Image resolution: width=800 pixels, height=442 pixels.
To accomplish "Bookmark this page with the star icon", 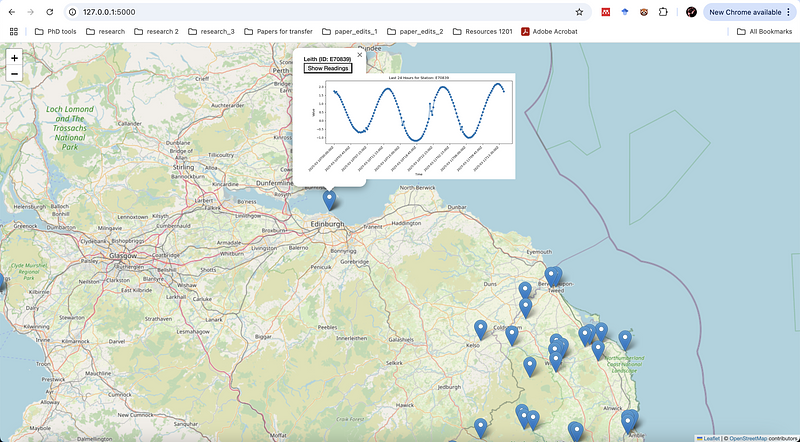I will [x=579, y=12].
